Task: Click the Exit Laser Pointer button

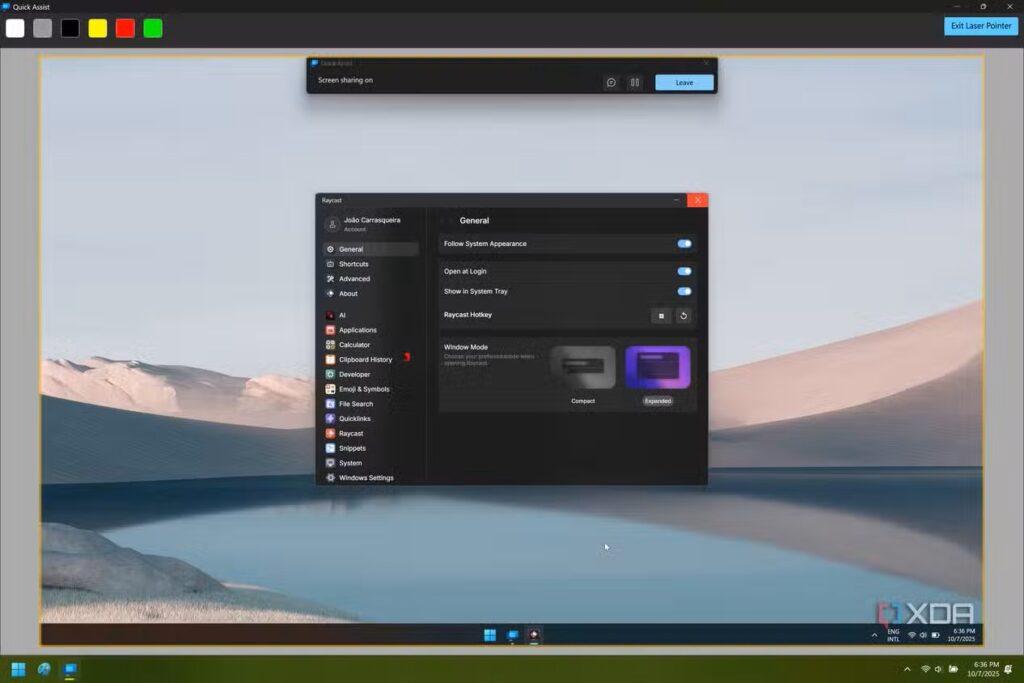Action: pyautogui.click(x=980, y=26)
